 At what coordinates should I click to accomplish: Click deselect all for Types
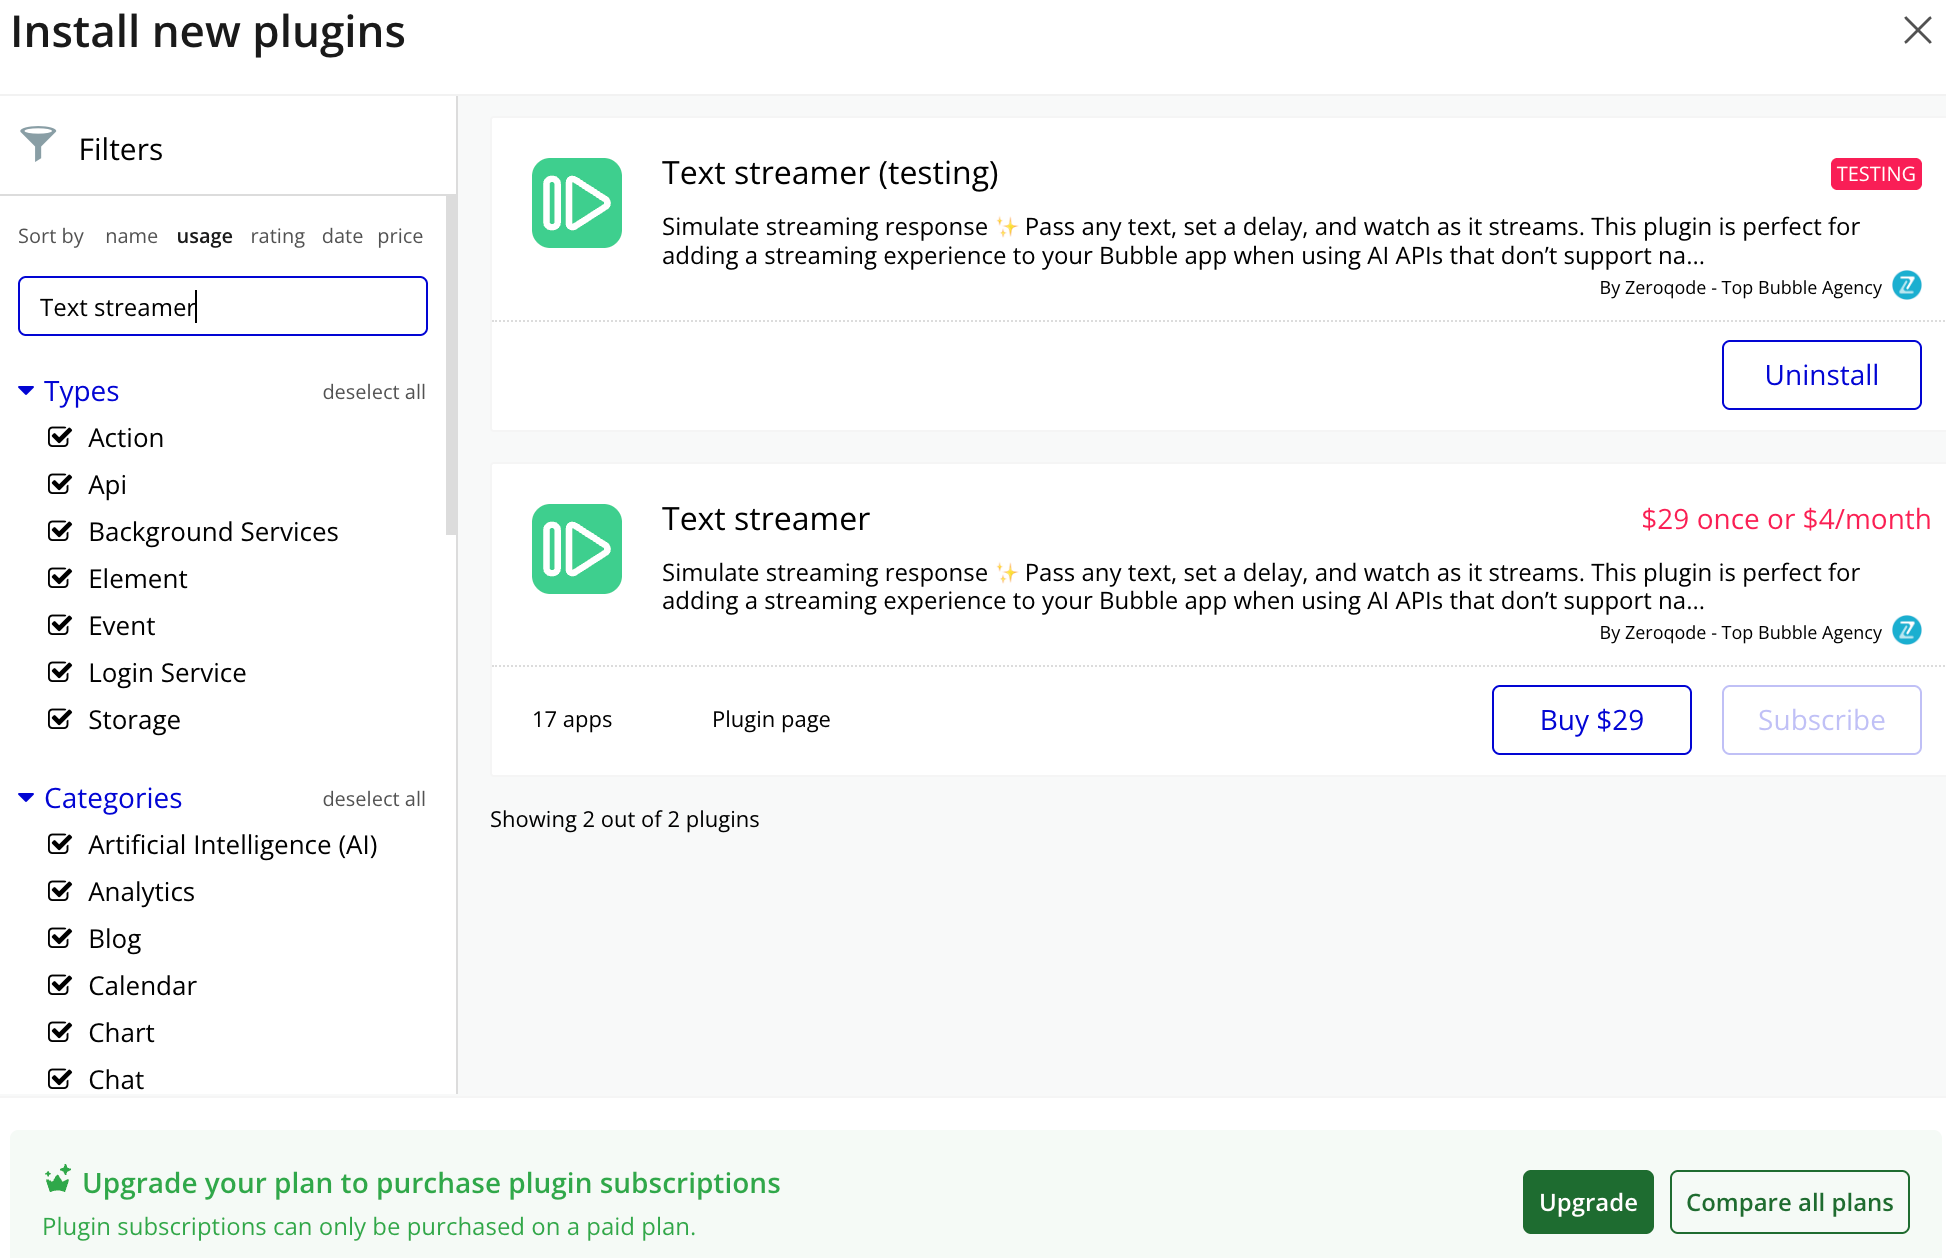pyautogui.click(x=374, y=392)
